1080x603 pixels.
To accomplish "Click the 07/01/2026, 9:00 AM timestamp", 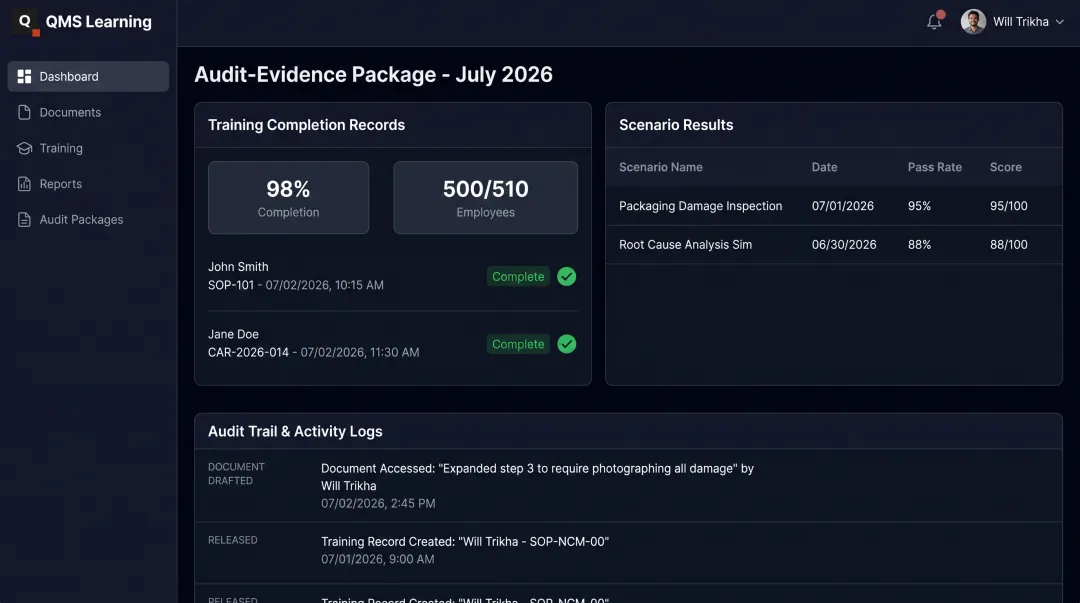I will 377,560.
